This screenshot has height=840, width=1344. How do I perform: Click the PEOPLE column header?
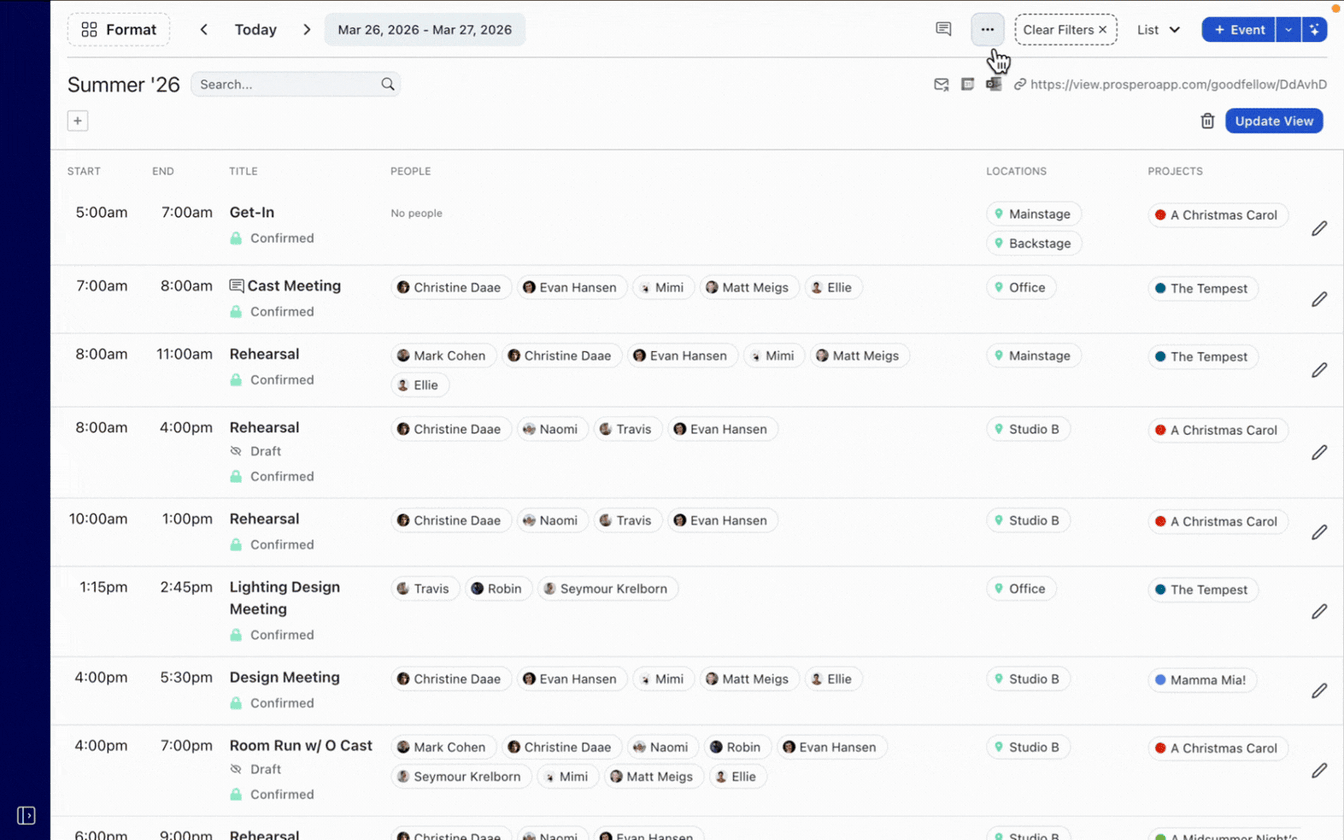tap(410, 171)
